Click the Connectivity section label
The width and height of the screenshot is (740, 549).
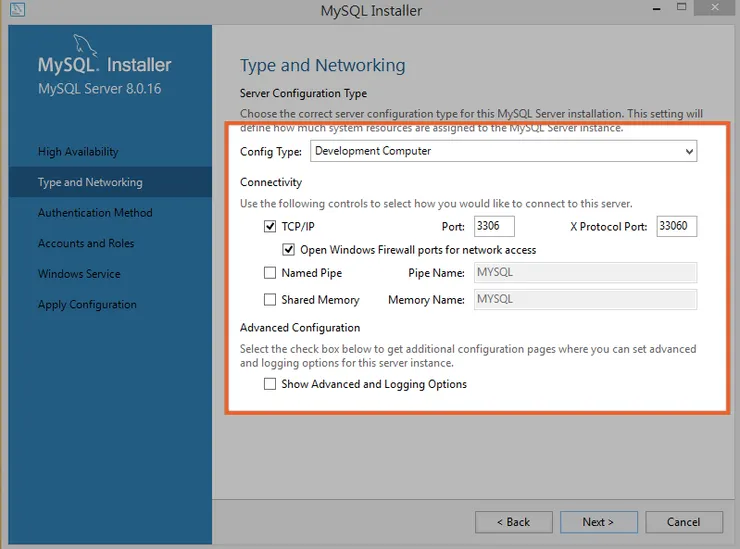[x=271, y=182]
